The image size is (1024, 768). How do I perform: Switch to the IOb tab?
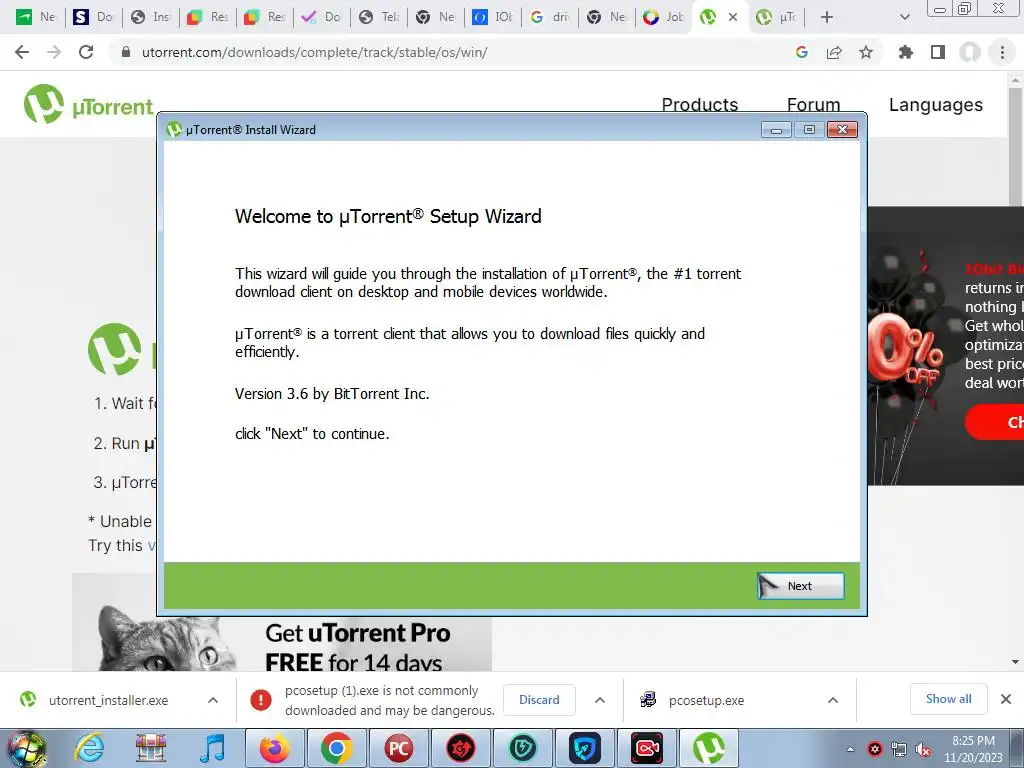coord(492,17)
